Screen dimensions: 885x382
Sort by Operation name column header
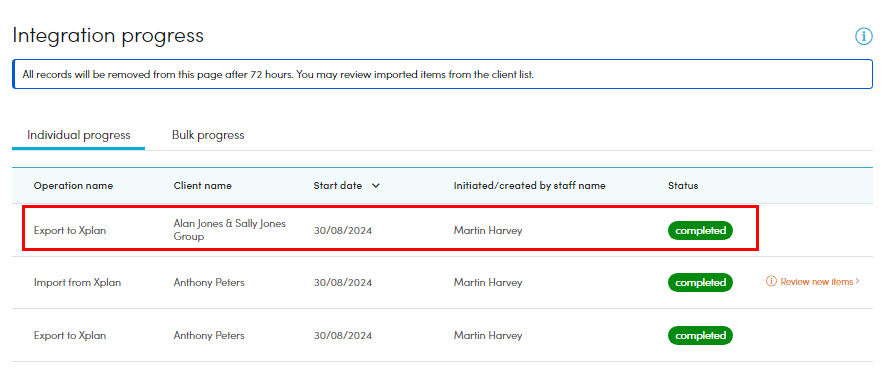pyautogui.click(x=73, y=186)
